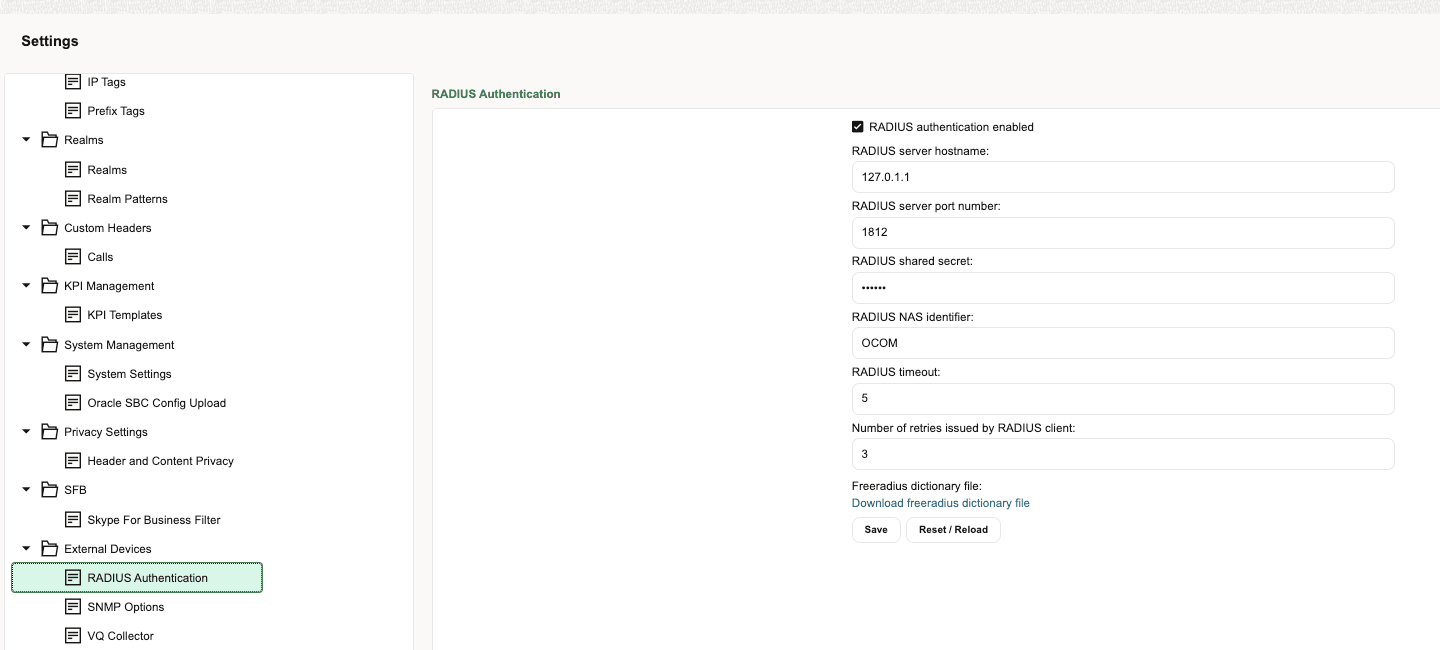Click the Reset / Reload button
The width and height of the screenshot is (1440, 650).
pyautogui.click(x=953, y=529)
